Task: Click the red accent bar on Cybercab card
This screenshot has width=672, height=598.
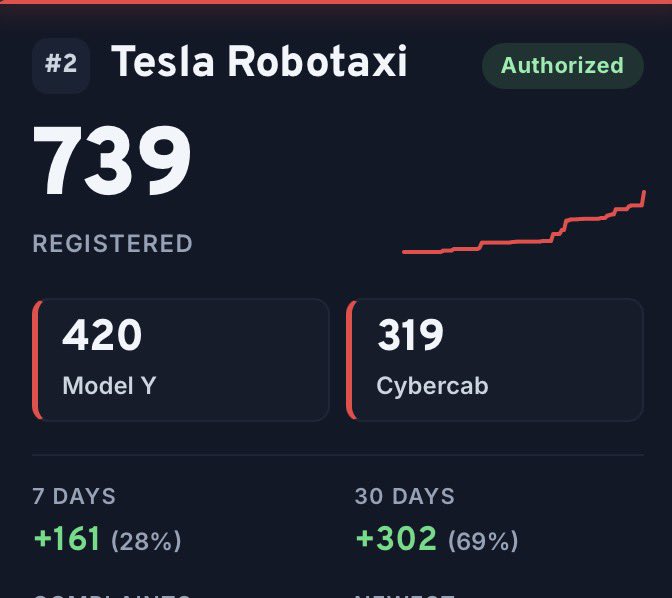Action: coord(351,360)
